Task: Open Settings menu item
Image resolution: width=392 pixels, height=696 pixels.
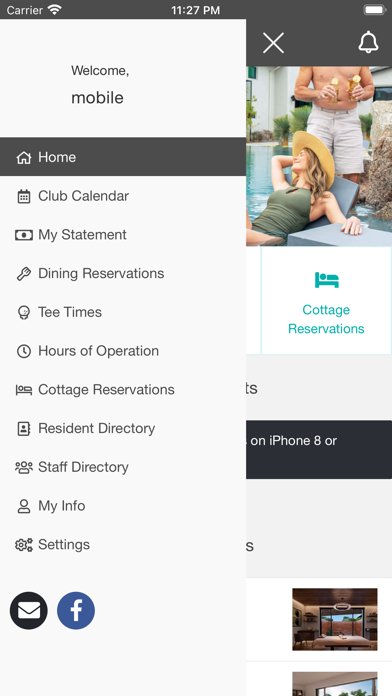Action: click(x=123, y=544)
